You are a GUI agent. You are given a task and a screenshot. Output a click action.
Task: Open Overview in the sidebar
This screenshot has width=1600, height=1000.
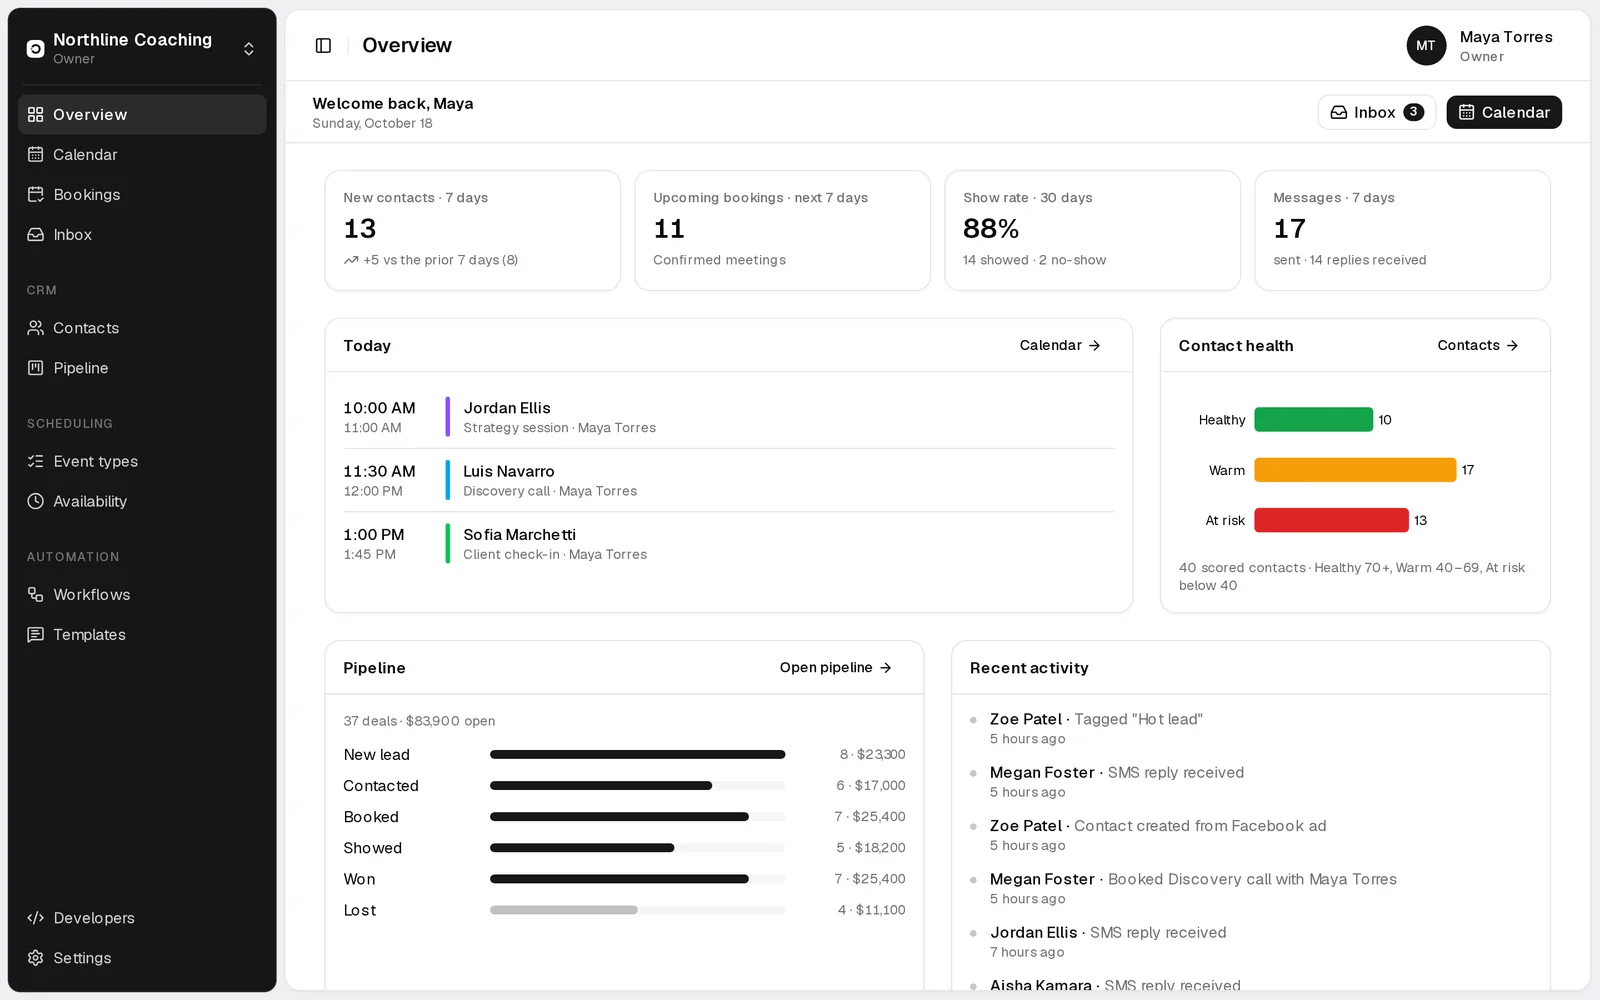coord(142,115)
